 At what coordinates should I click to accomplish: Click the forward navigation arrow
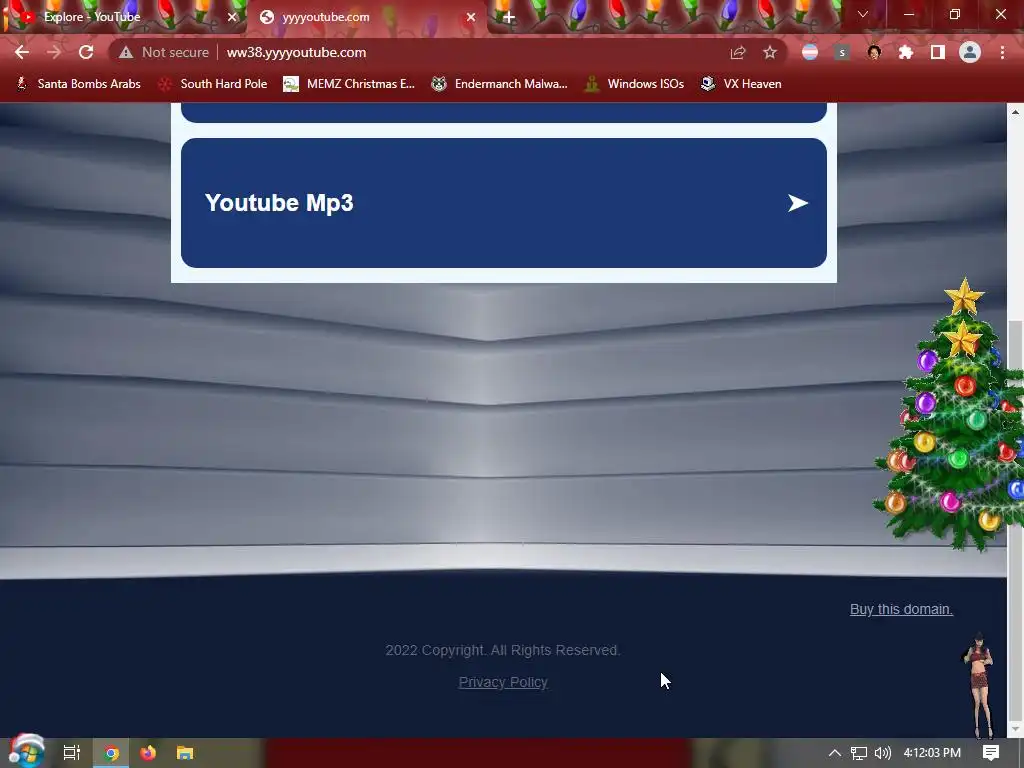[x=54, y=52]
